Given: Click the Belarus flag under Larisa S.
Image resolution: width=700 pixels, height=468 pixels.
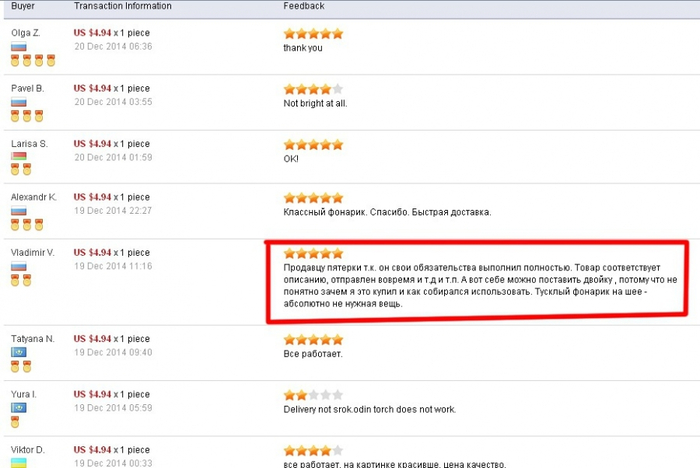Looking at the screenshot, I should [19, 156].
